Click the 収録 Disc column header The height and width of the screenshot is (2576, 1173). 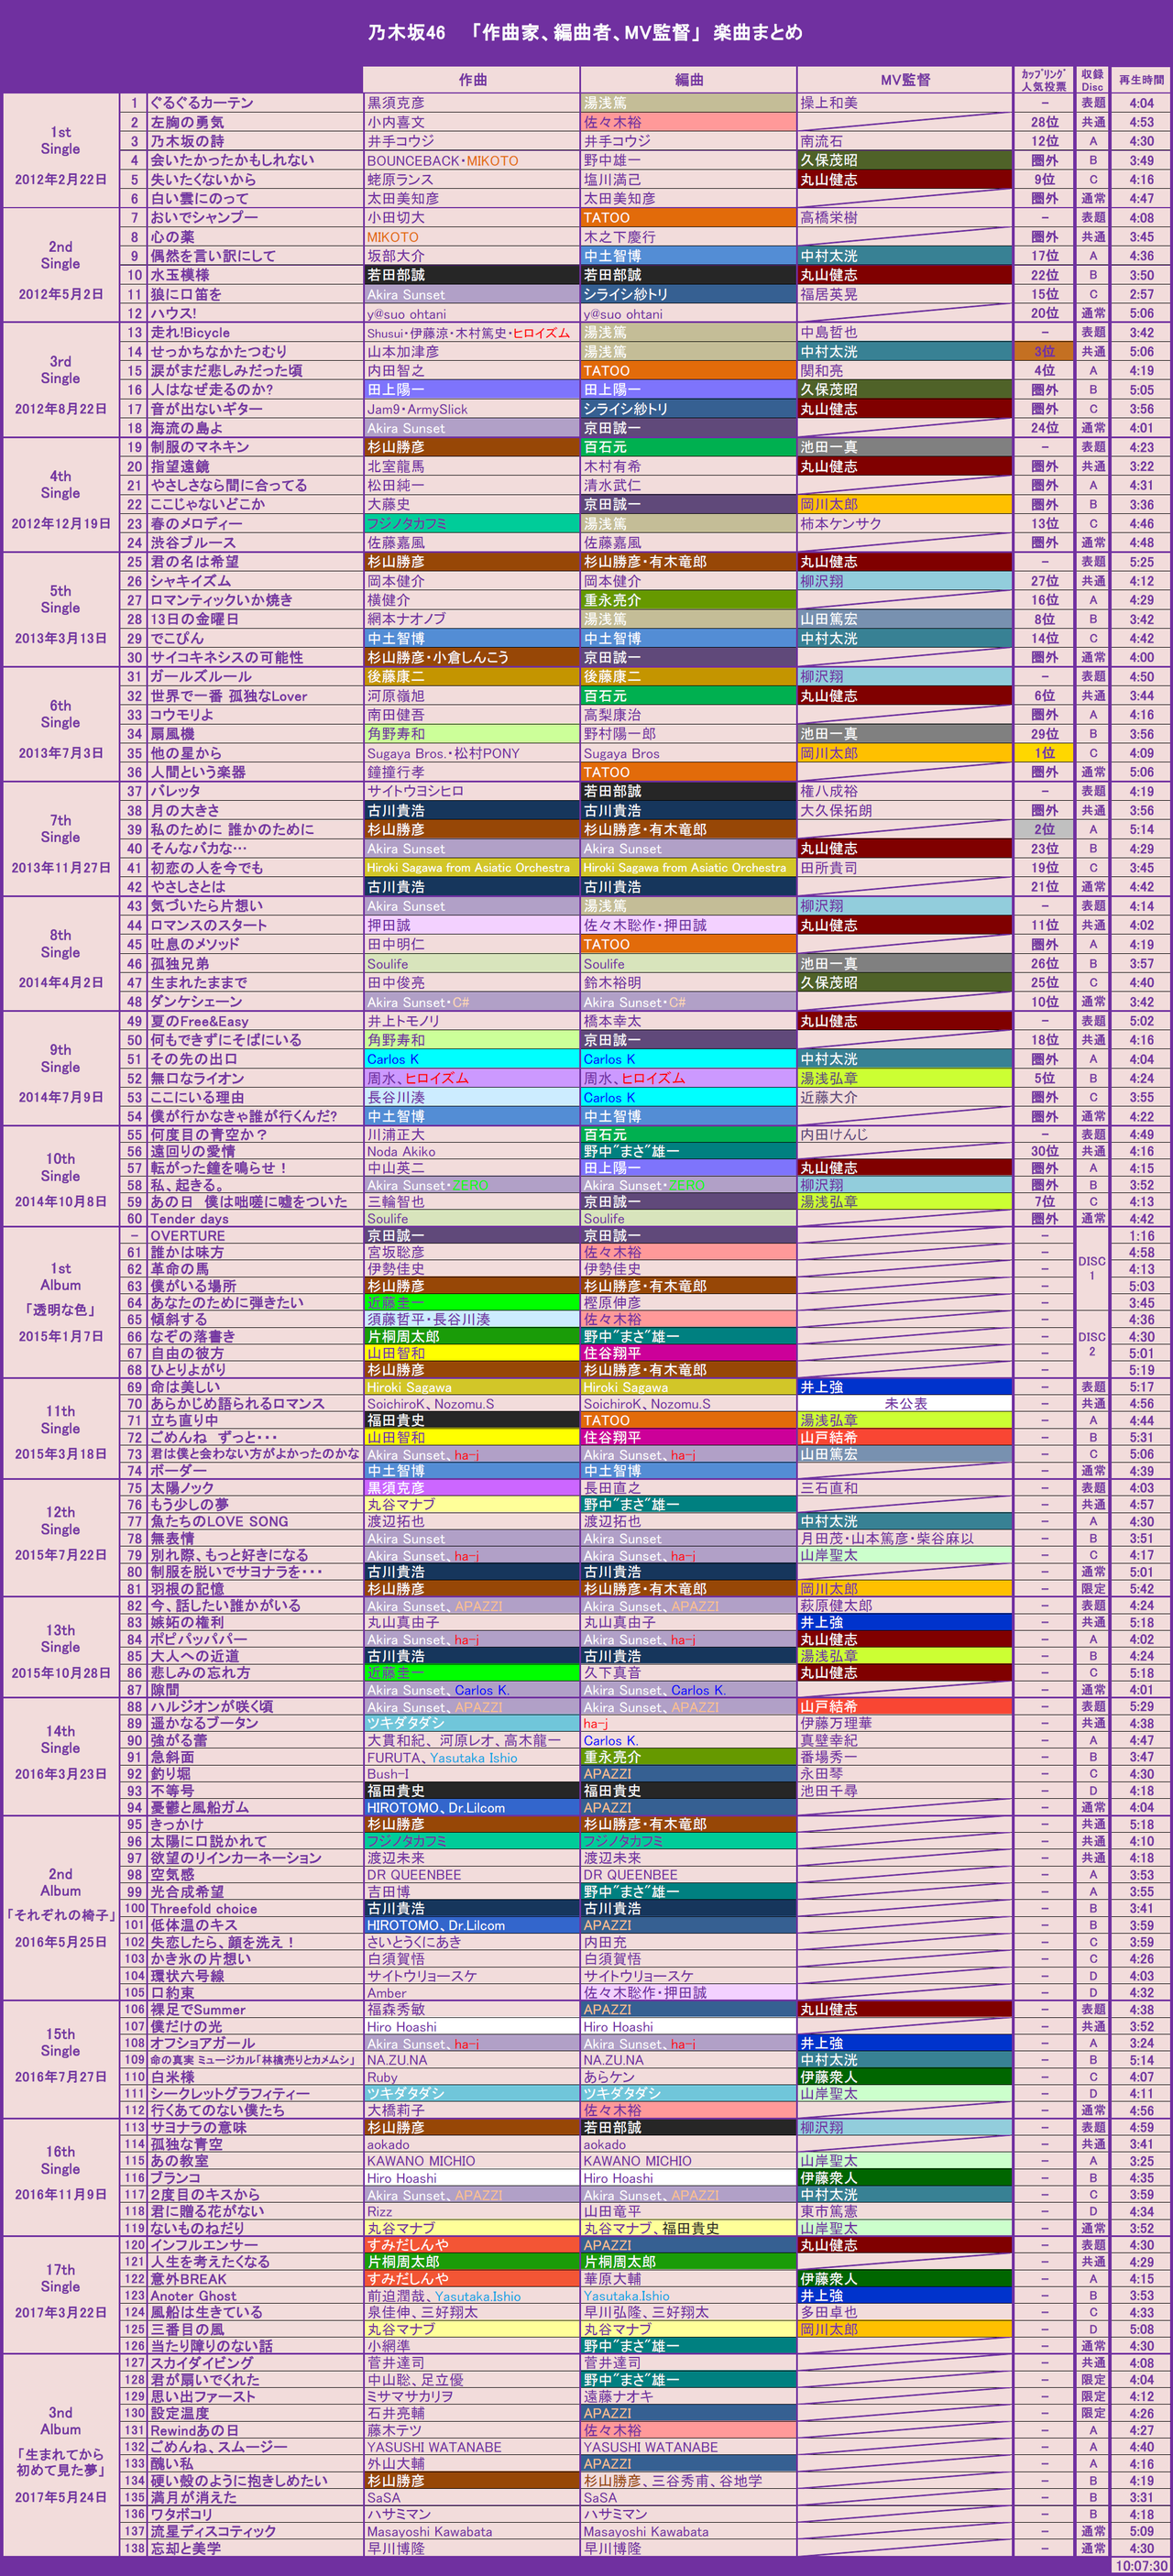[x=1092, y=80]
